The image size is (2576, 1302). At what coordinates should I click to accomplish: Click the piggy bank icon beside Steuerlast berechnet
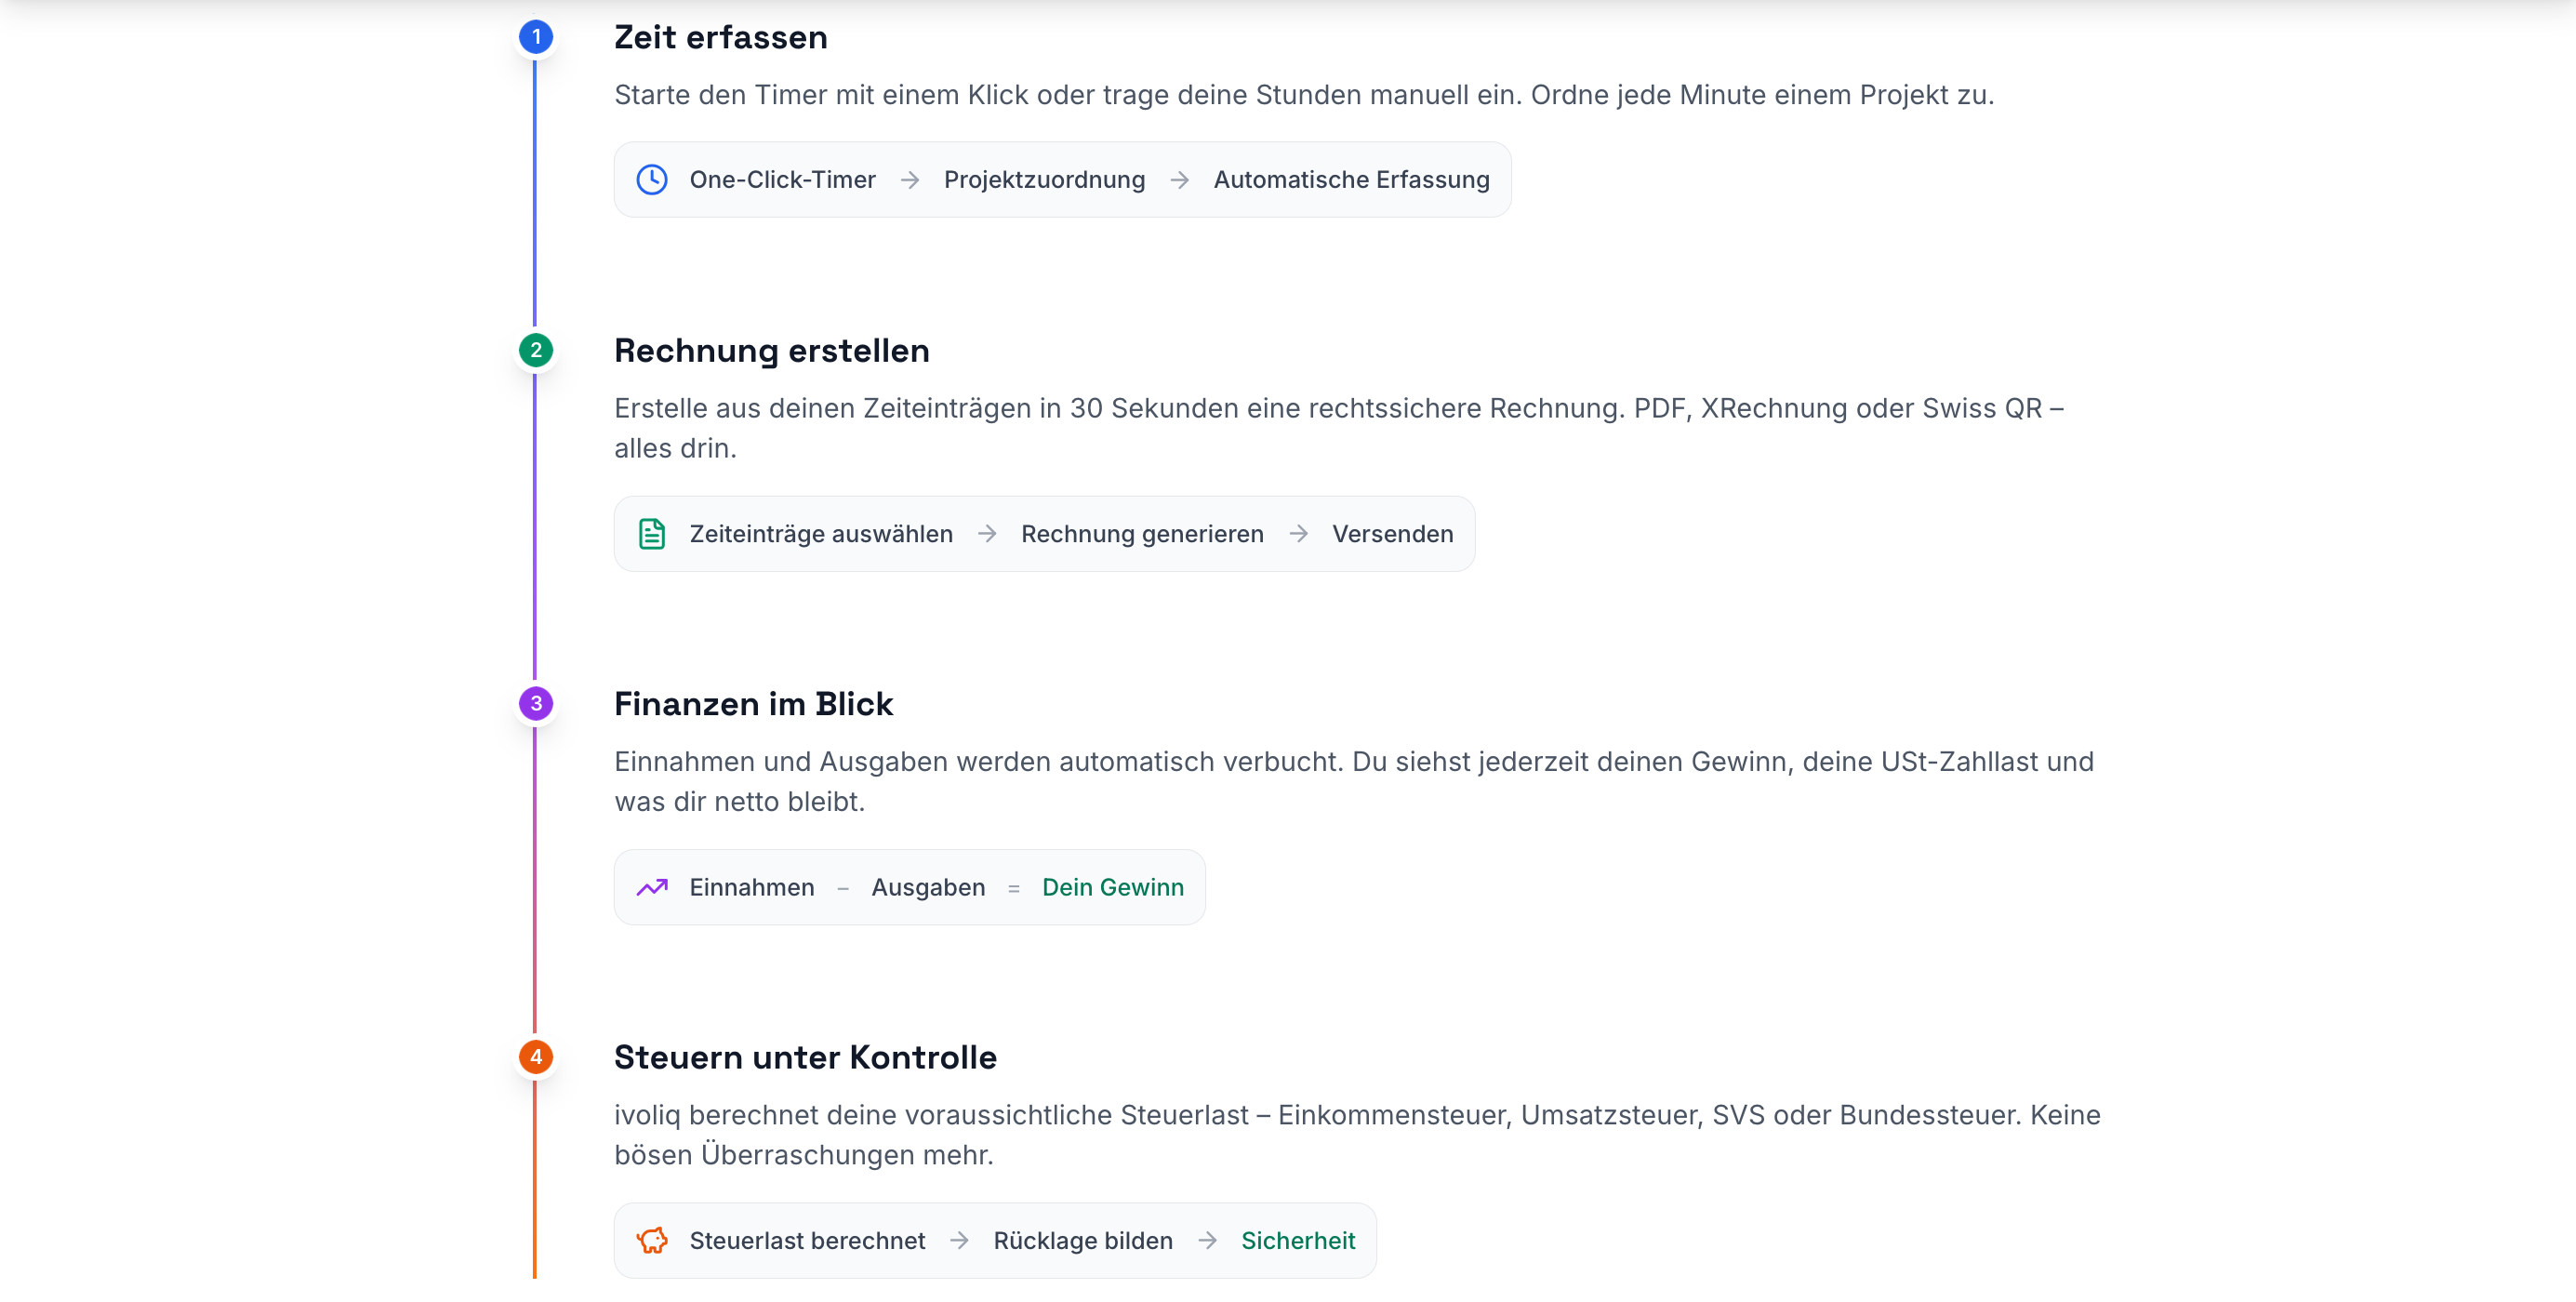652,1240
